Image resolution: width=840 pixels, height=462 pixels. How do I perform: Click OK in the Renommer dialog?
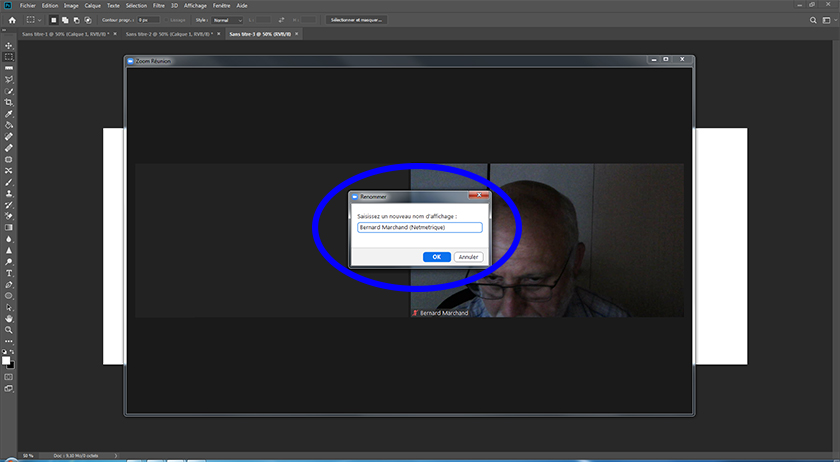click(437, 257)
